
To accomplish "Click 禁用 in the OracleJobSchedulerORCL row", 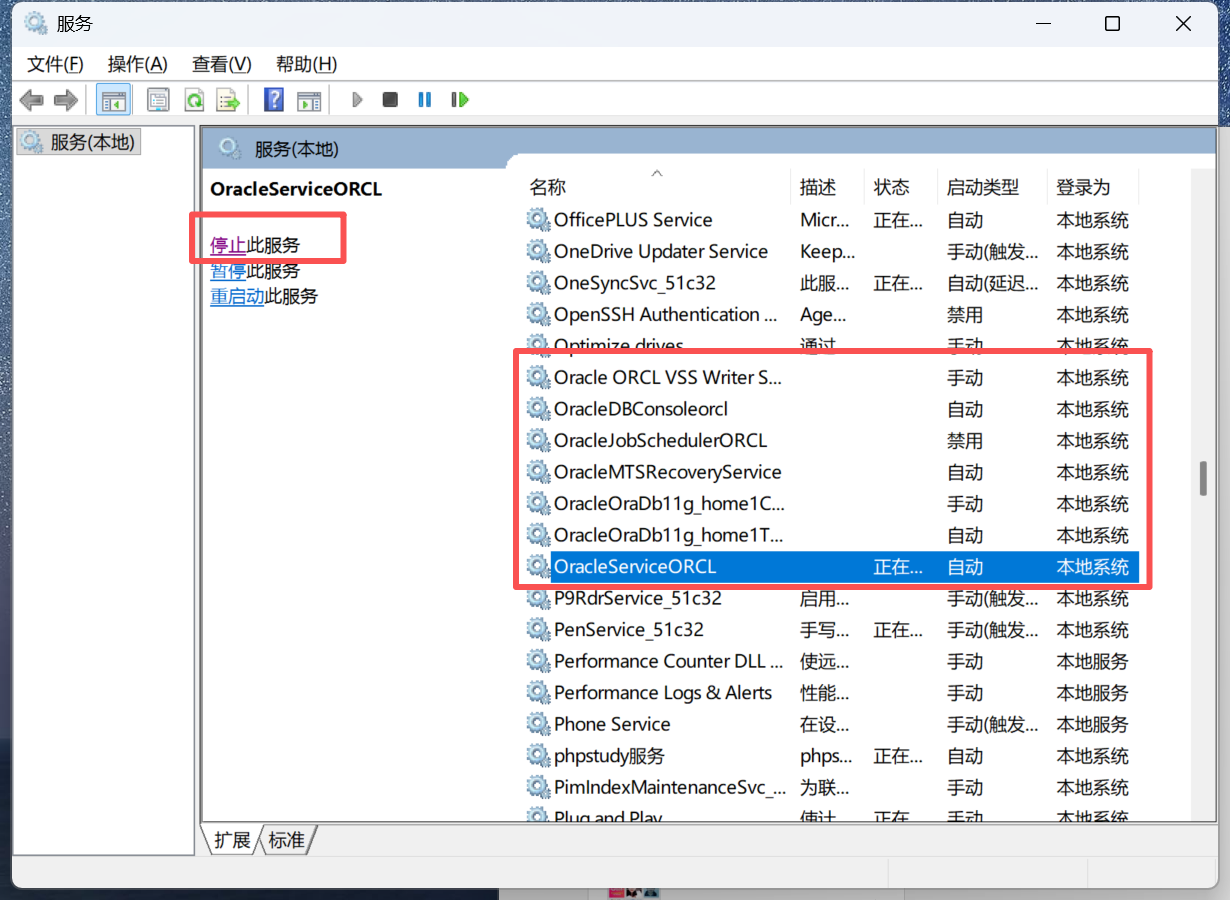I will 965,440.
